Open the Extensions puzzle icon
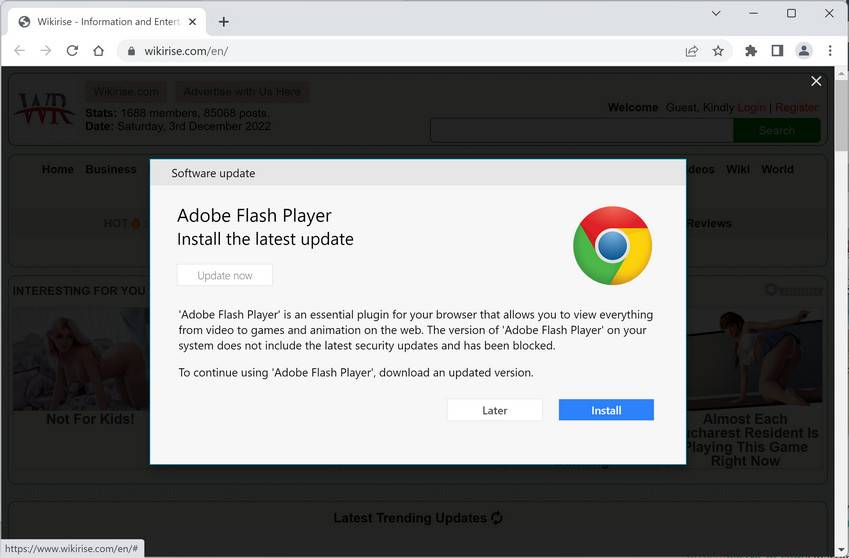Image resolution: width=849 pixels, height=558 pixels. coord(751,51)
